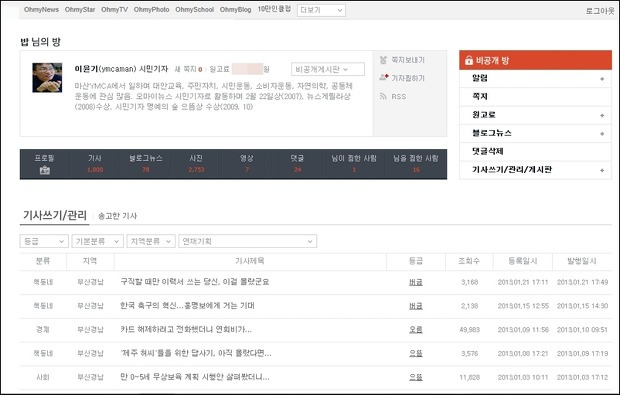
Task: Click view count 49,983
Action: pyautogui.click(x=469, y=330)
